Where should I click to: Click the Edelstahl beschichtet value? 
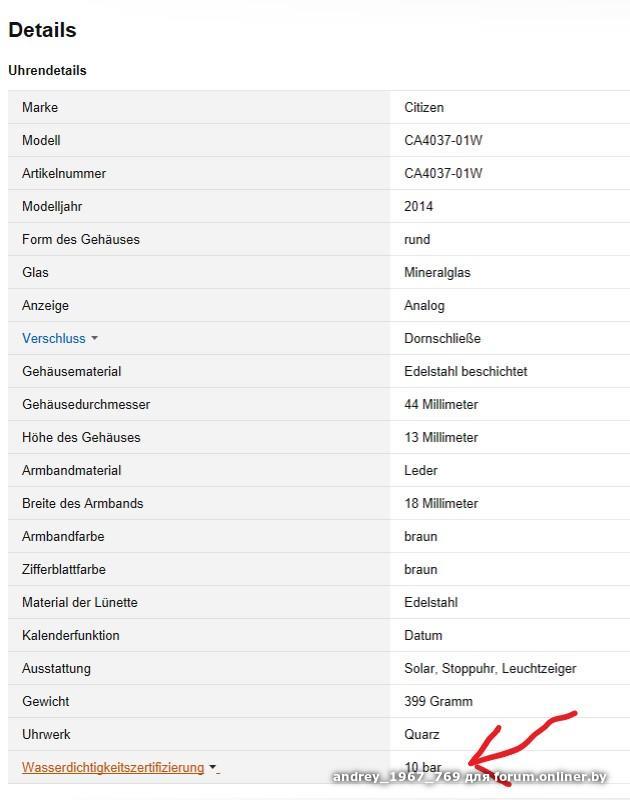click(x=465, y=372)
